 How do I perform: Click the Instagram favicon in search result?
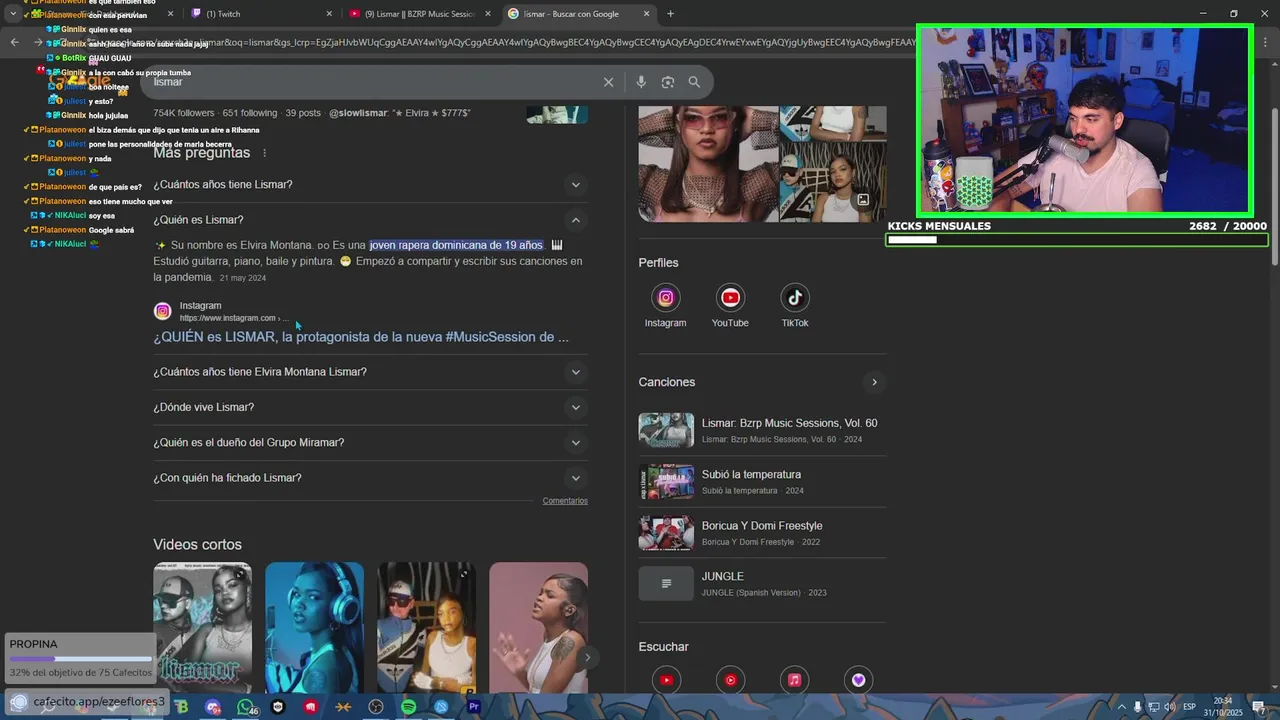point(162,311)
